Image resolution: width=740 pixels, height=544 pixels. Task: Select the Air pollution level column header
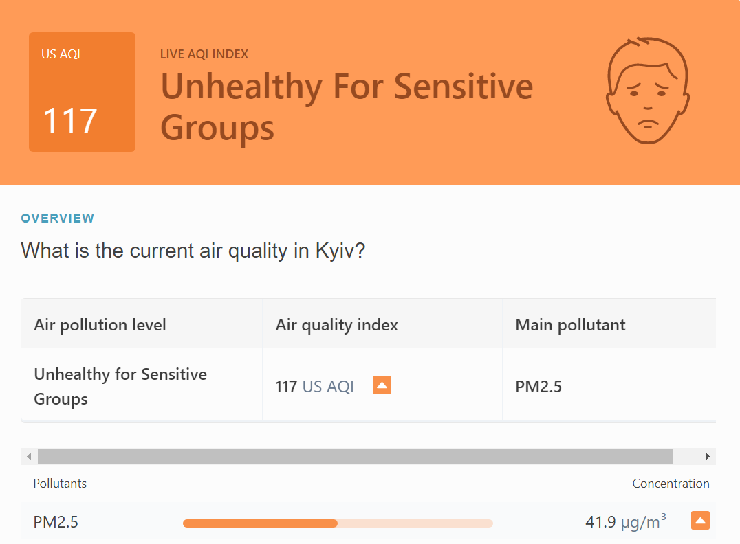tap(100, 324)
